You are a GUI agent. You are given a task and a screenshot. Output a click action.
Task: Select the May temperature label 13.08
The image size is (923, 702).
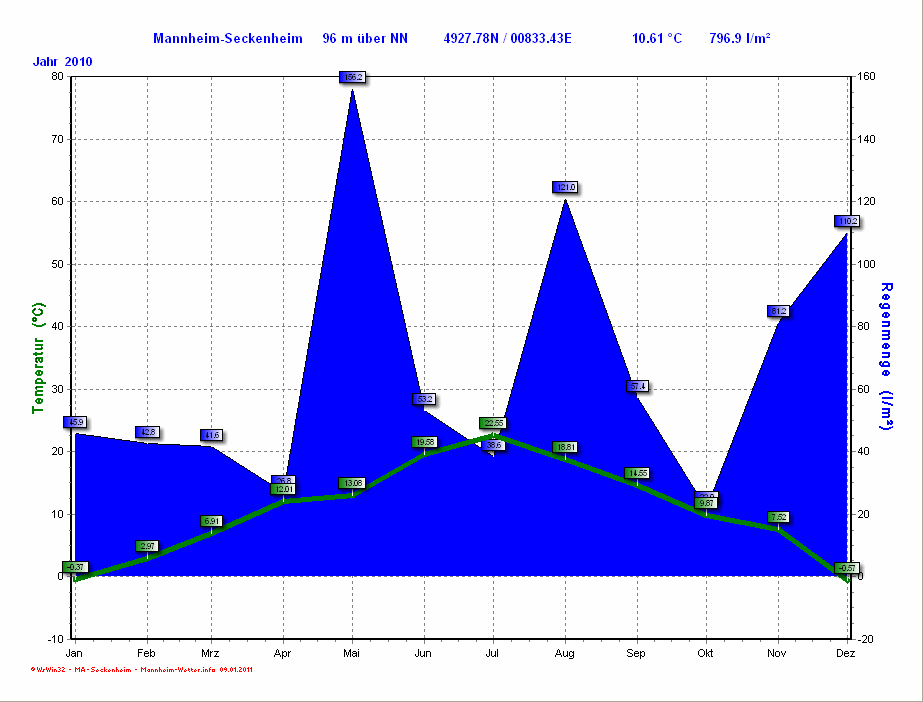pos(352,484)
